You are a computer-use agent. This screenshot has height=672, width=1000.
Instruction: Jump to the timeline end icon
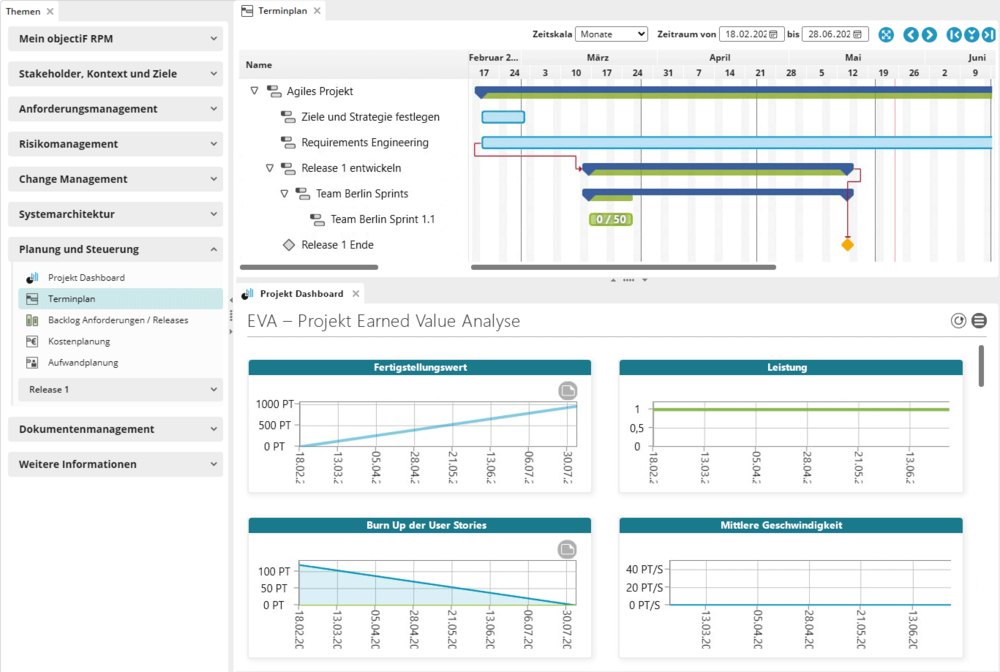(987, 35)
